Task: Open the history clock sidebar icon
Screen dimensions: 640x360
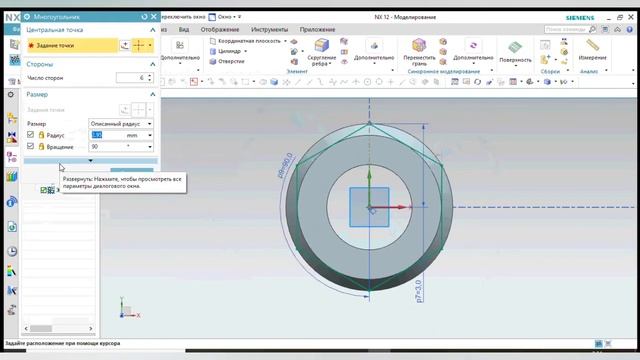Action: [x=12, y=251]
